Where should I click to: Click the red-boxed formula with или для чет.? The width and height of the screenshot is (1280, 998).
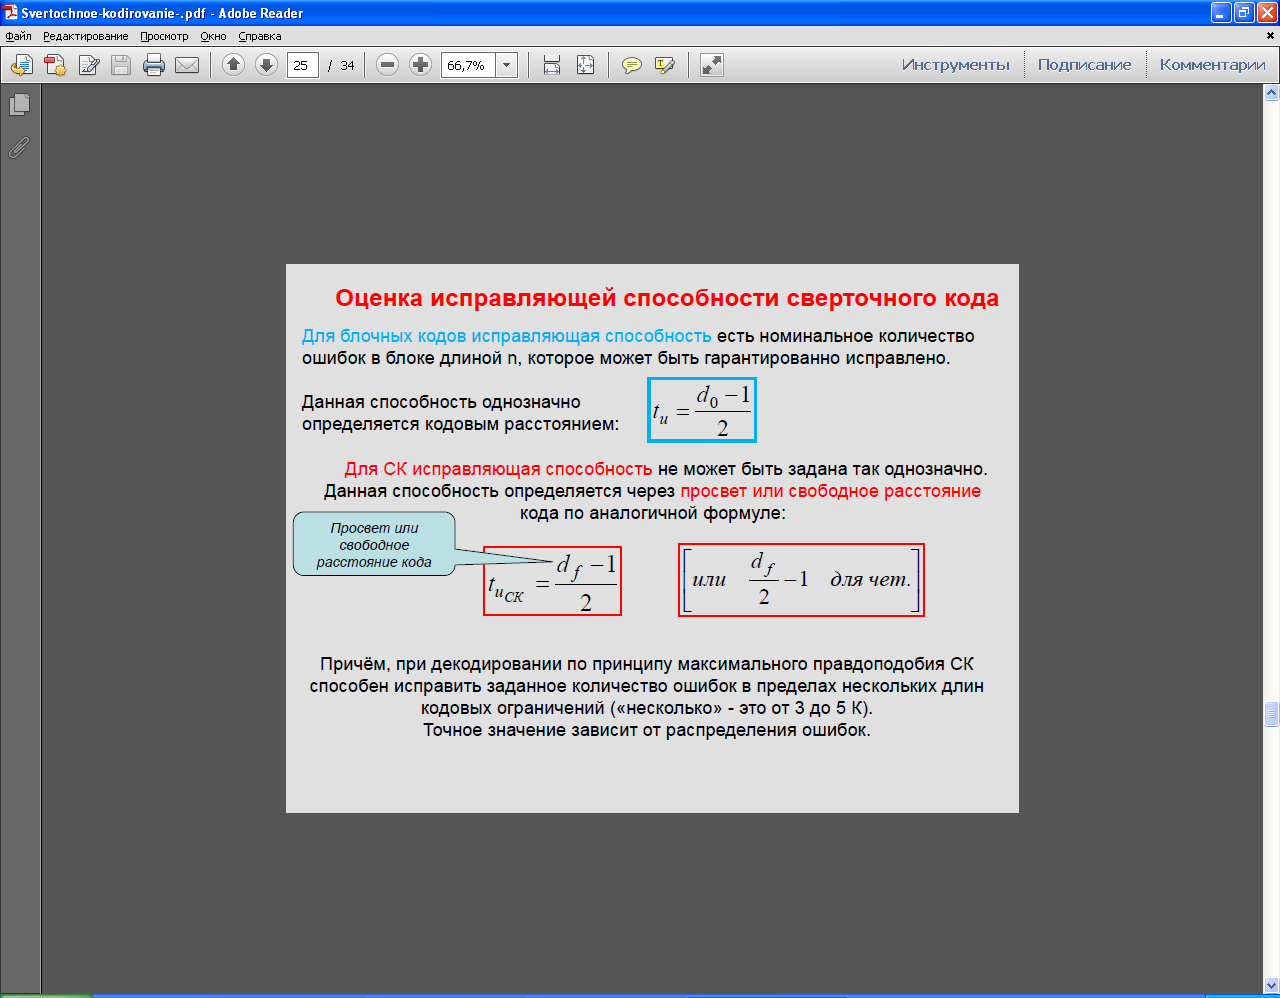(801, 580)
